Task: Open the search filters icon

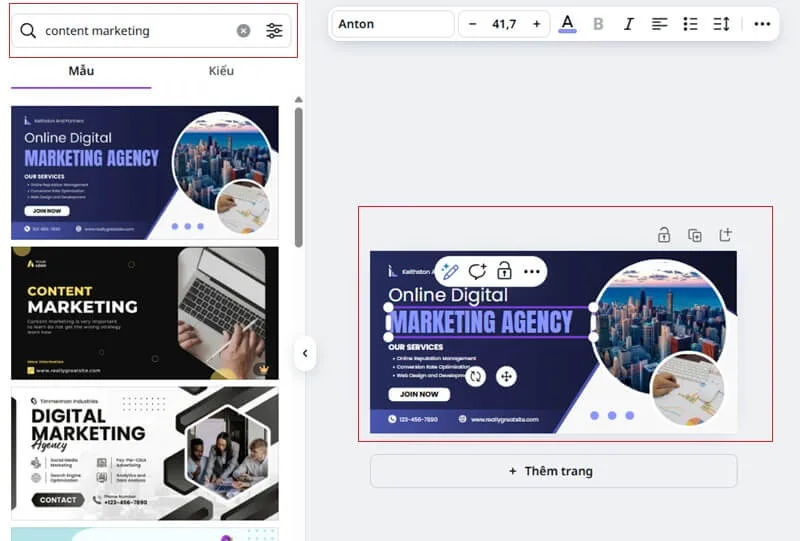Action: (274, 31)
